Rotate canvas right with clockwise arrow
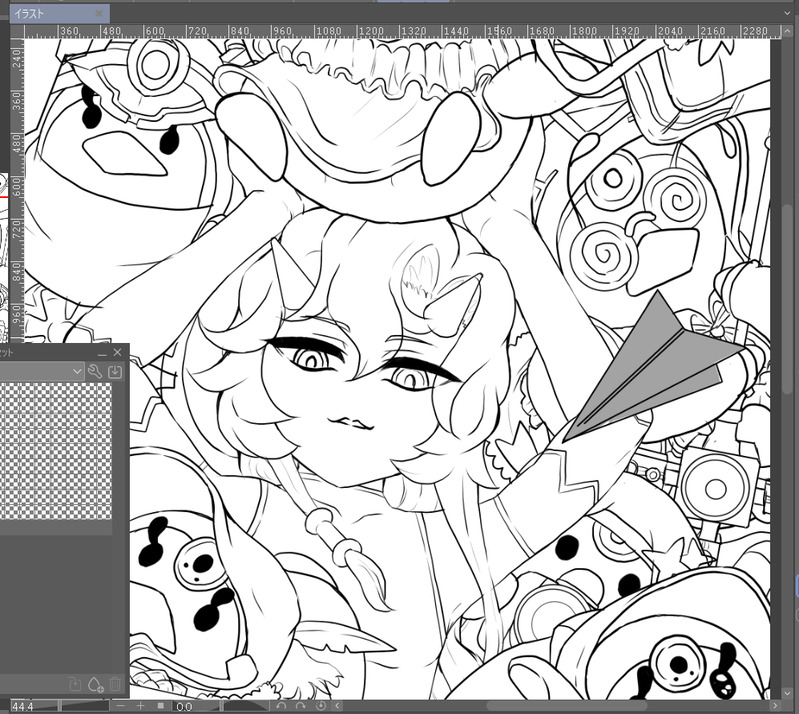799x714 pixels. click(x=301, y=706)
